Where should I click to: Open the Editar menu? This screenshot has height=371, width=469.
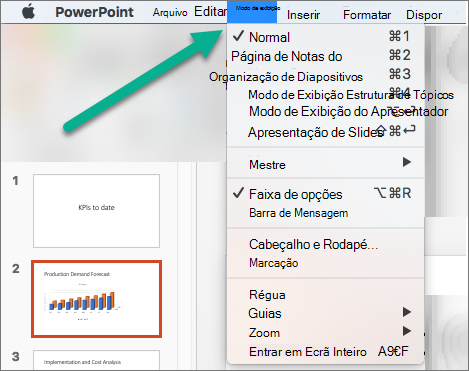click(210, 12)
